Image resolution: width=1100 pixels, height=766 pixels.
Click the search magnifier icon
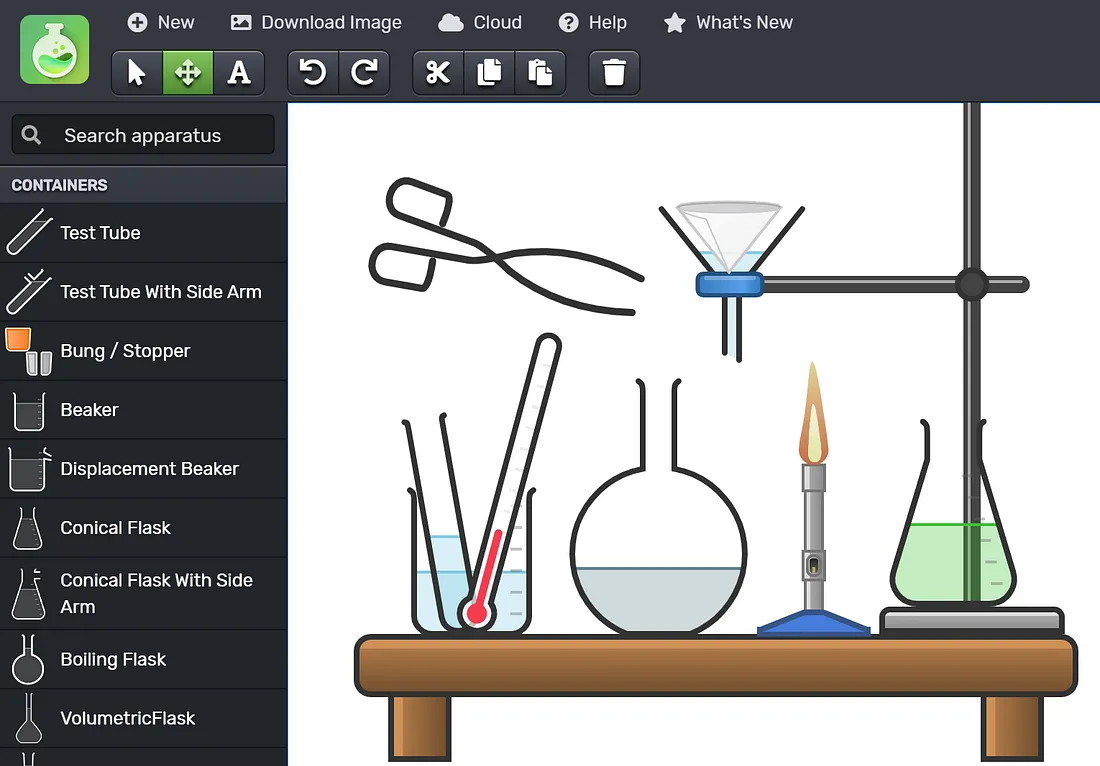coord(31,135)
